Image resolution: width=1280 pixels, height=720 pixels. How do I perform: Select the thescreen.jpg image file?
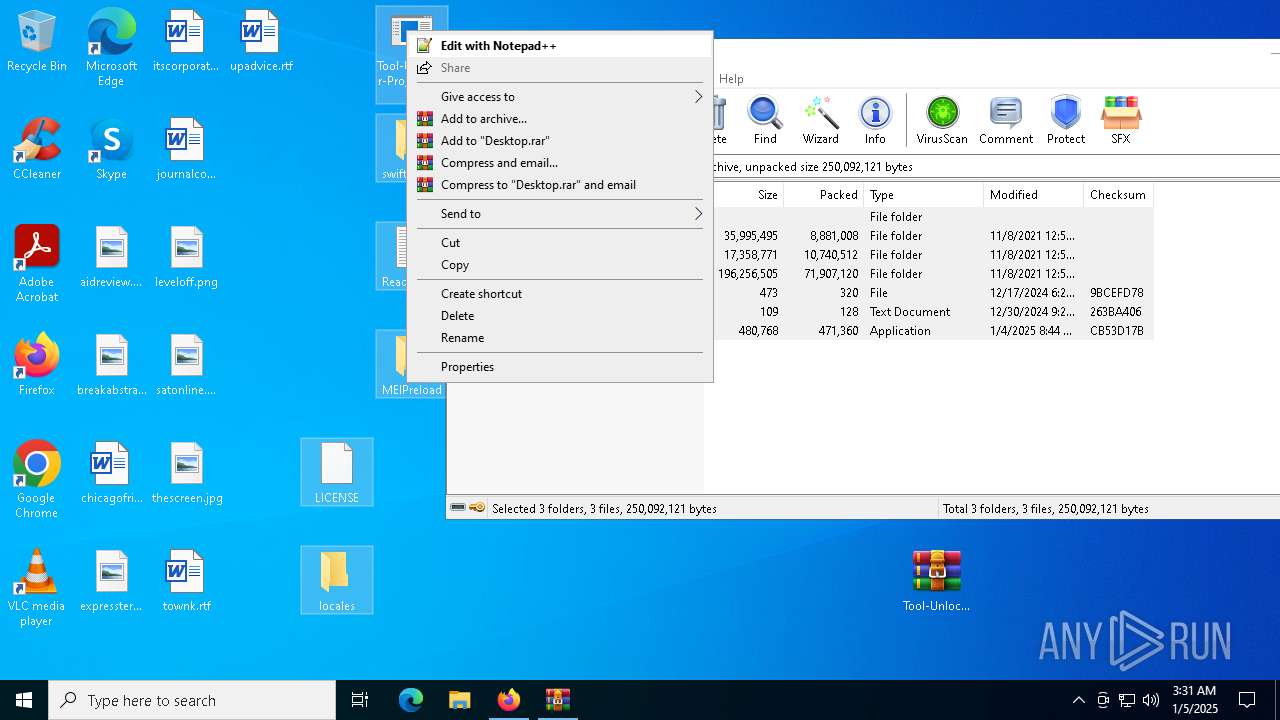(186, 474)
